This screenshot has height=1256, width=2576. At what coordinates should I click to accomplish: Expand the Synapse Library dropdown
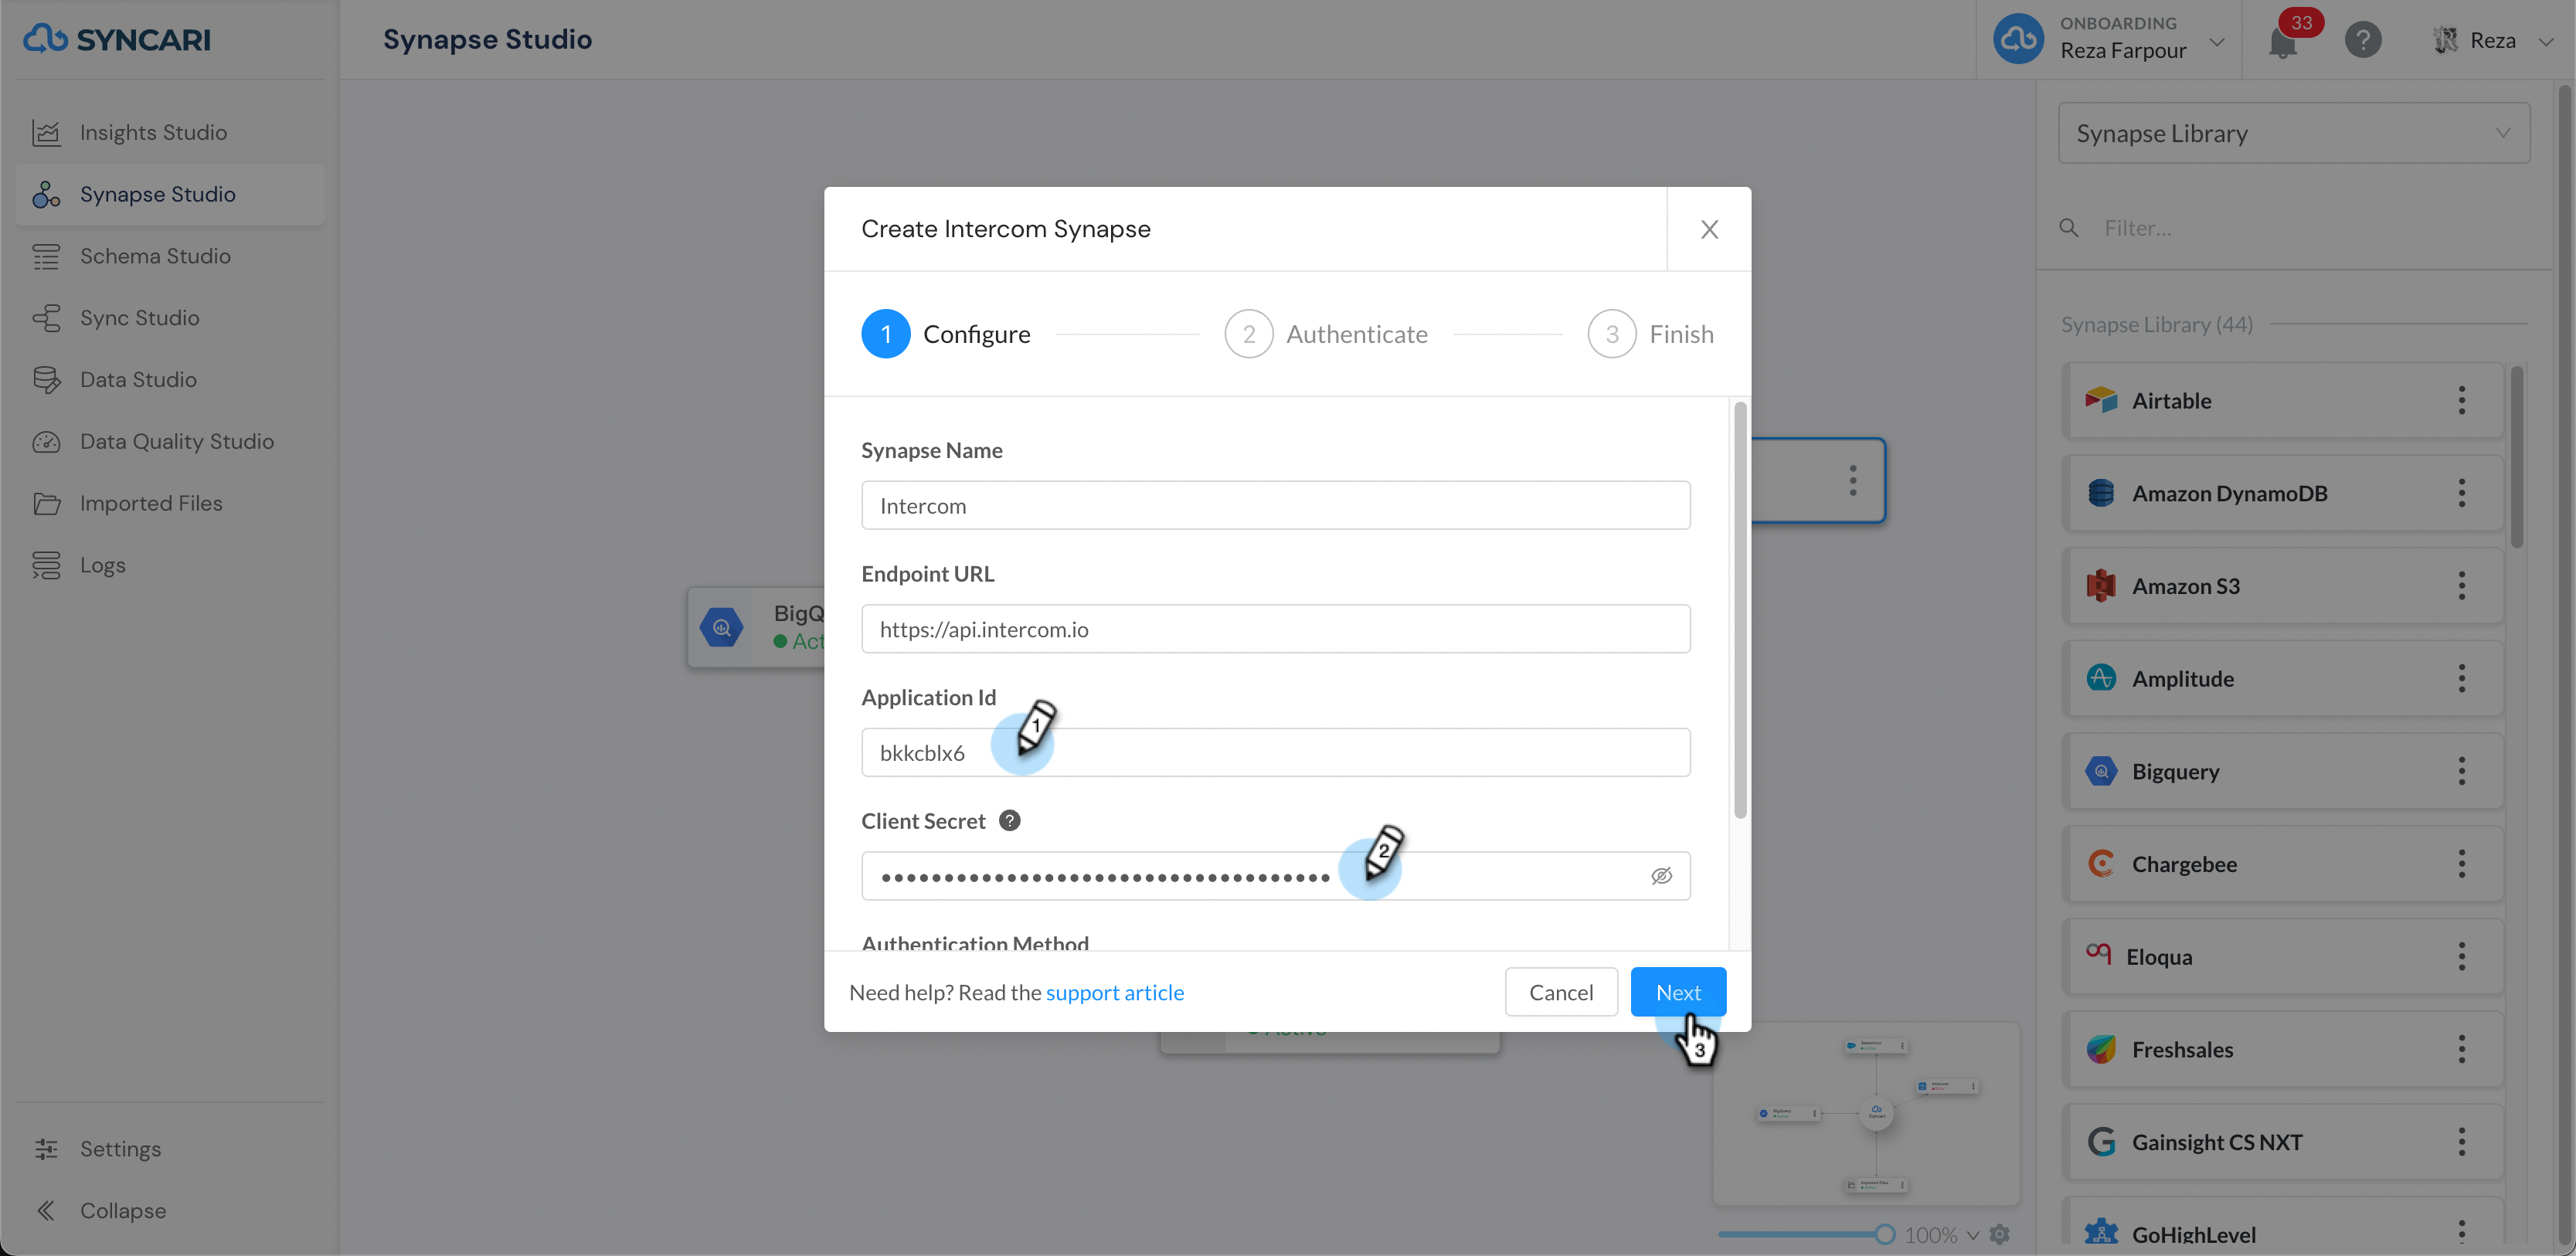[x=2293, y=133]
